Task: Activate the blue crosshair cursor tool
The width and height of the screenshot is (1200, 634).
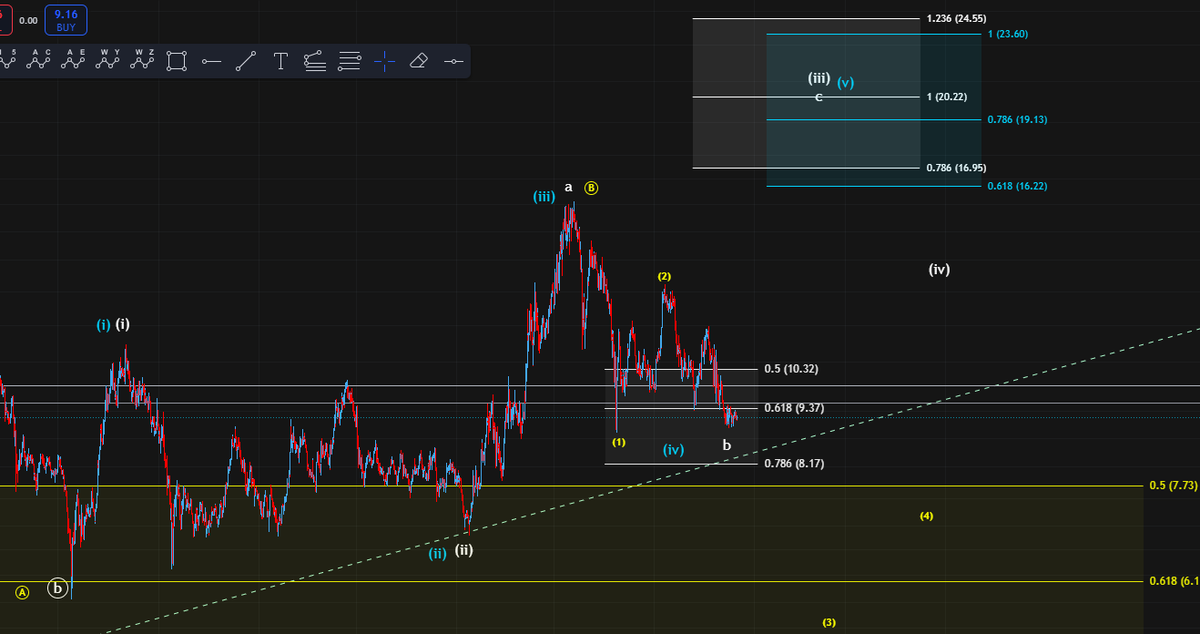Action: tap(384, 62)
